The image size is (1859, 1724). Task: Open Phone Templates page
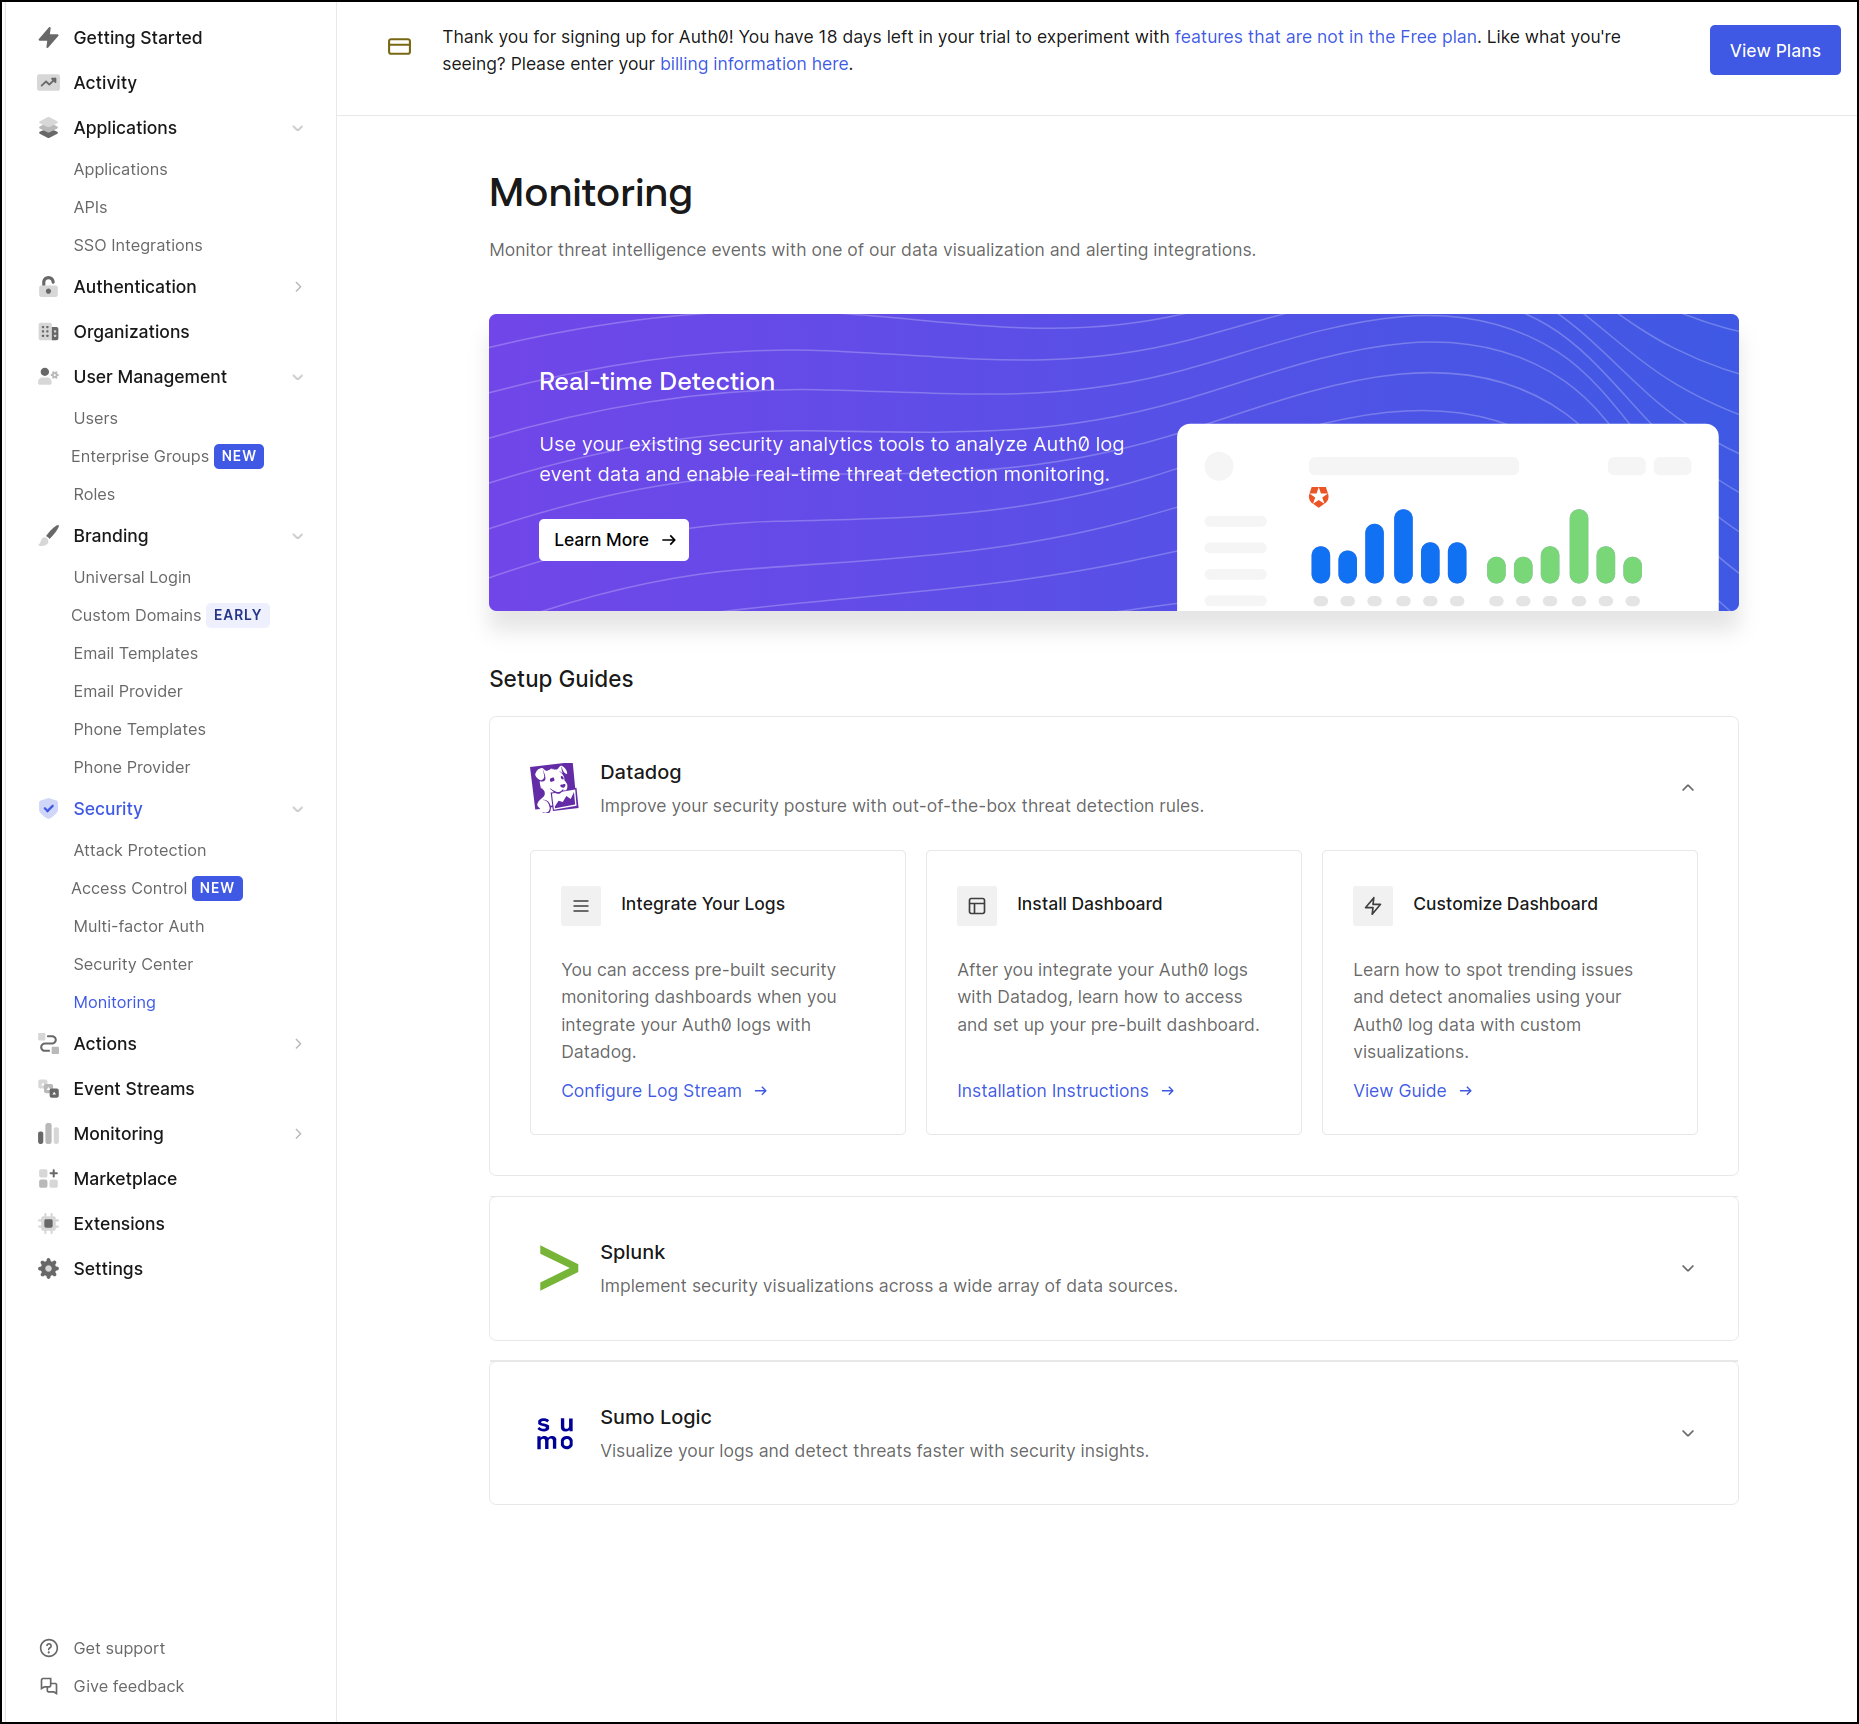click(x=140, y=729)
